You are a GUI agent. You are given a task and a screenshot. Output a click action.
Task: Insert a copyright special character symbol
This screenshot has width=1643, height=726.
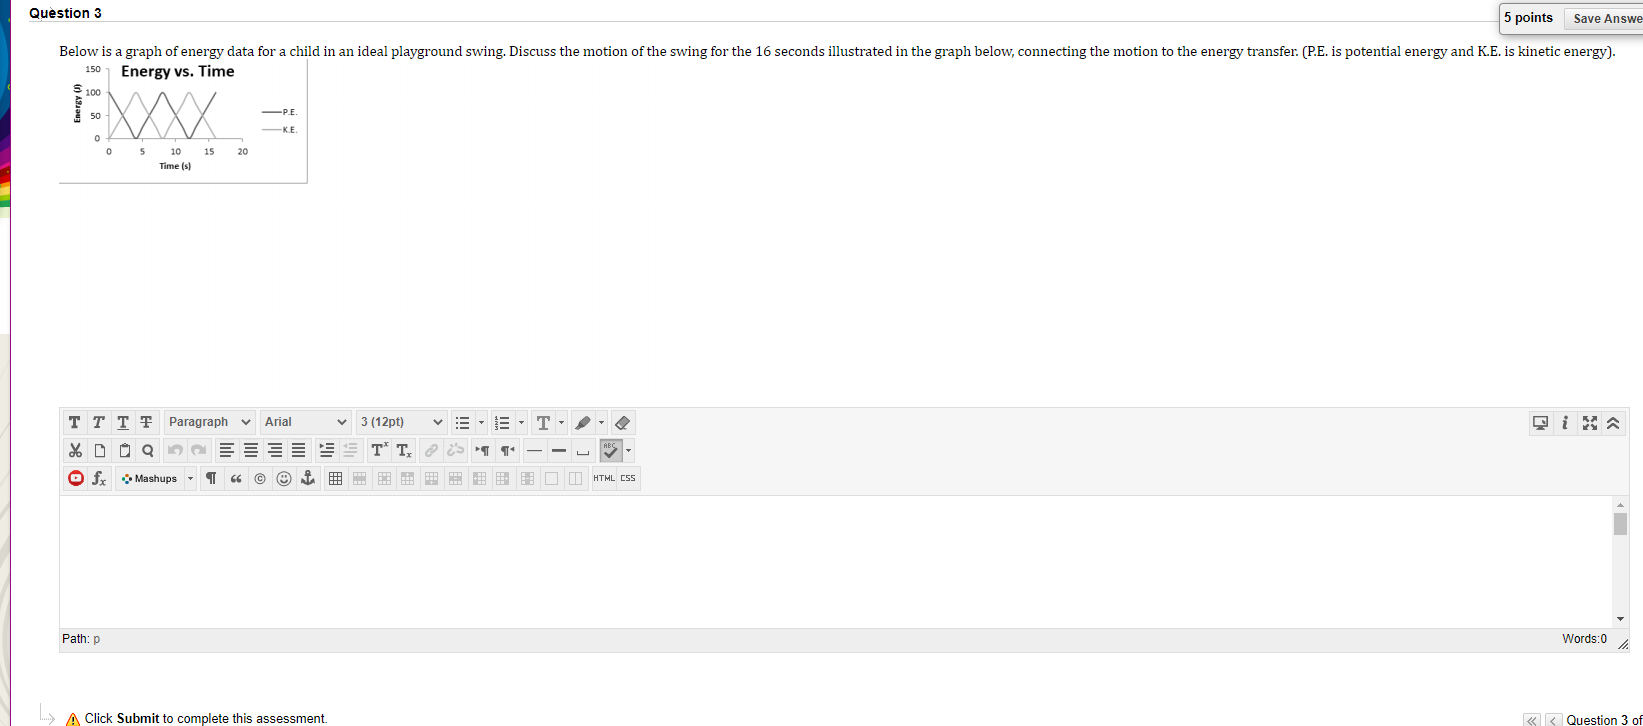click(x=260, y=478)
